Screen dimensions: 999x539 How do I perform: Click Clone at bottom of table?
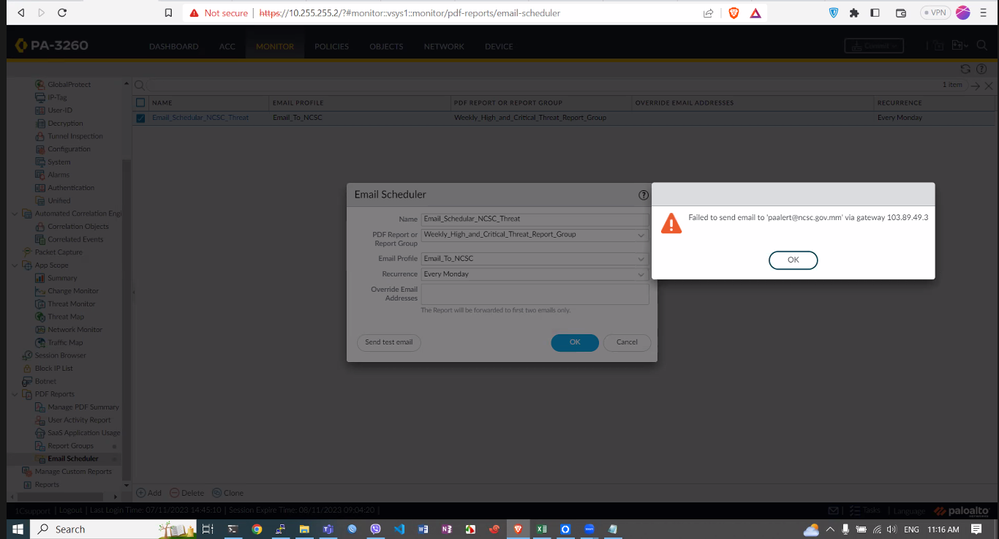tap(227, 493)
